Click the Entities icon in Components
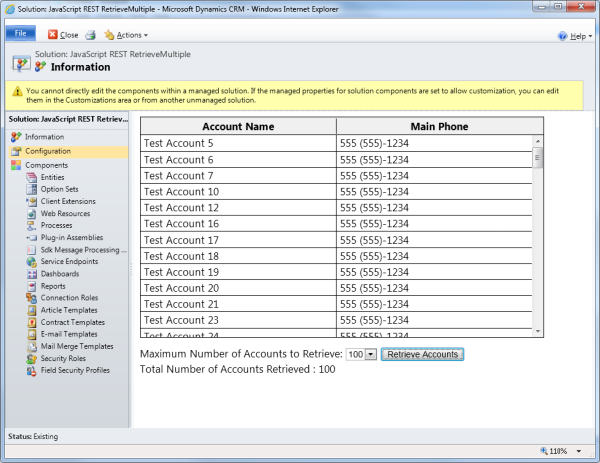Screen dimensions: 600x463 pos(31,177)
